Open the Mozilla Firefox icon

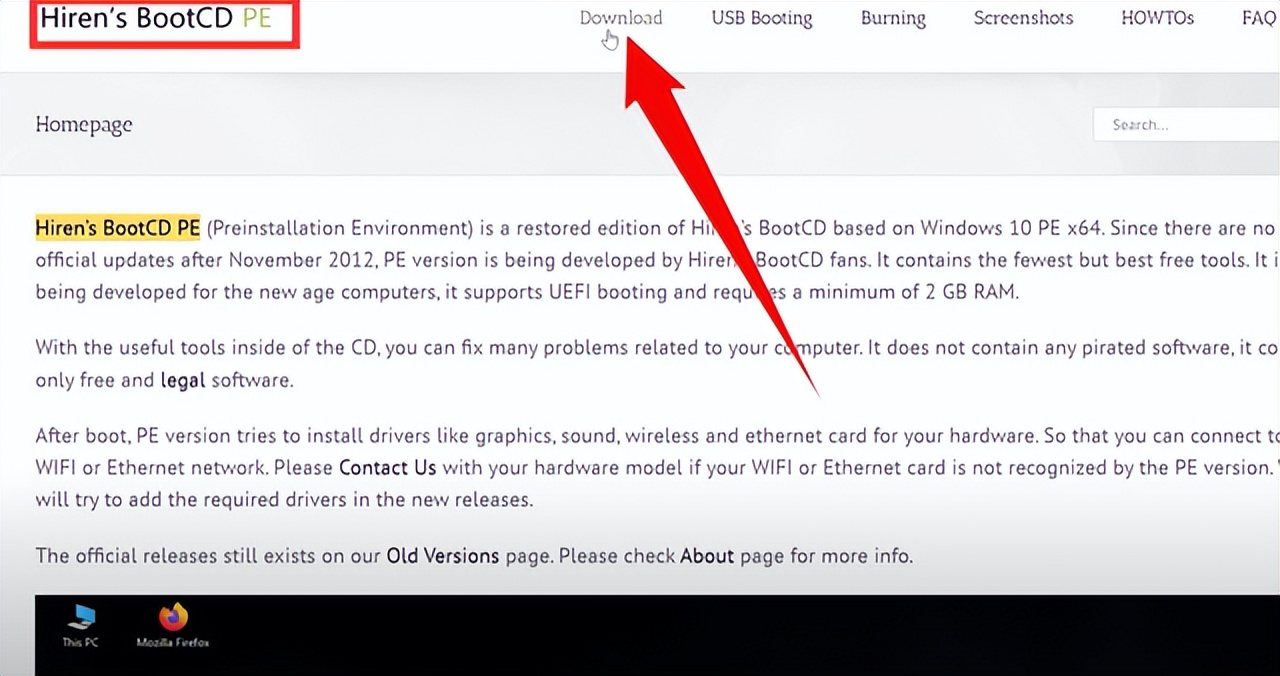click(x=173, y=624)
